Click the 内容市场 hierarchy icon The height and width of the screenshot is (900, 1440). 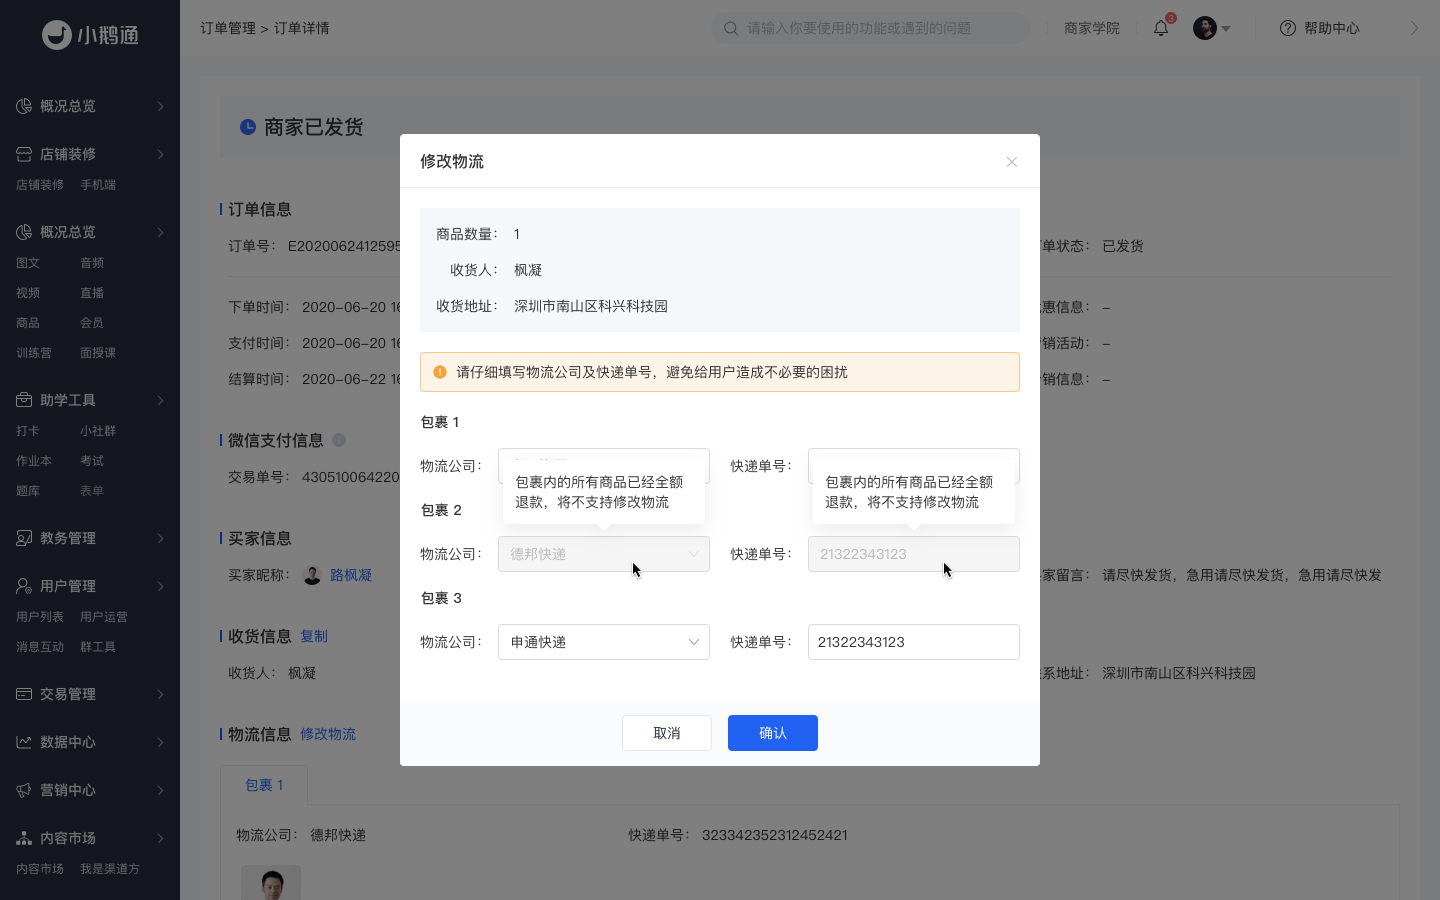point(24,838)
